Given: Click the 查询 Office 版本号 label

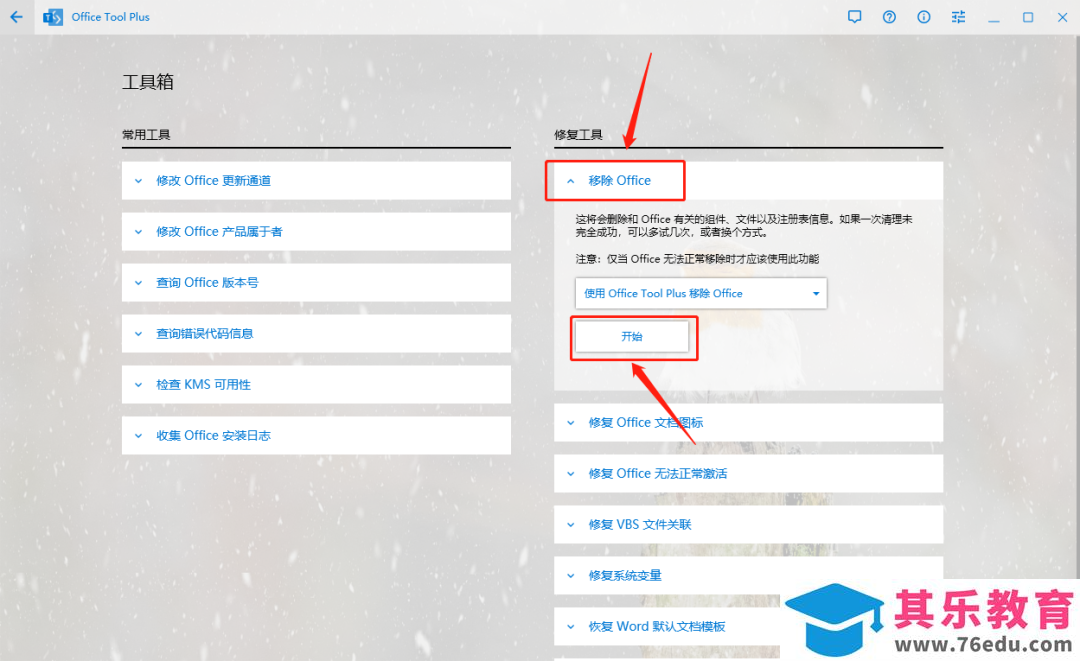Looking at the screenshot, I should click(207, 282).
